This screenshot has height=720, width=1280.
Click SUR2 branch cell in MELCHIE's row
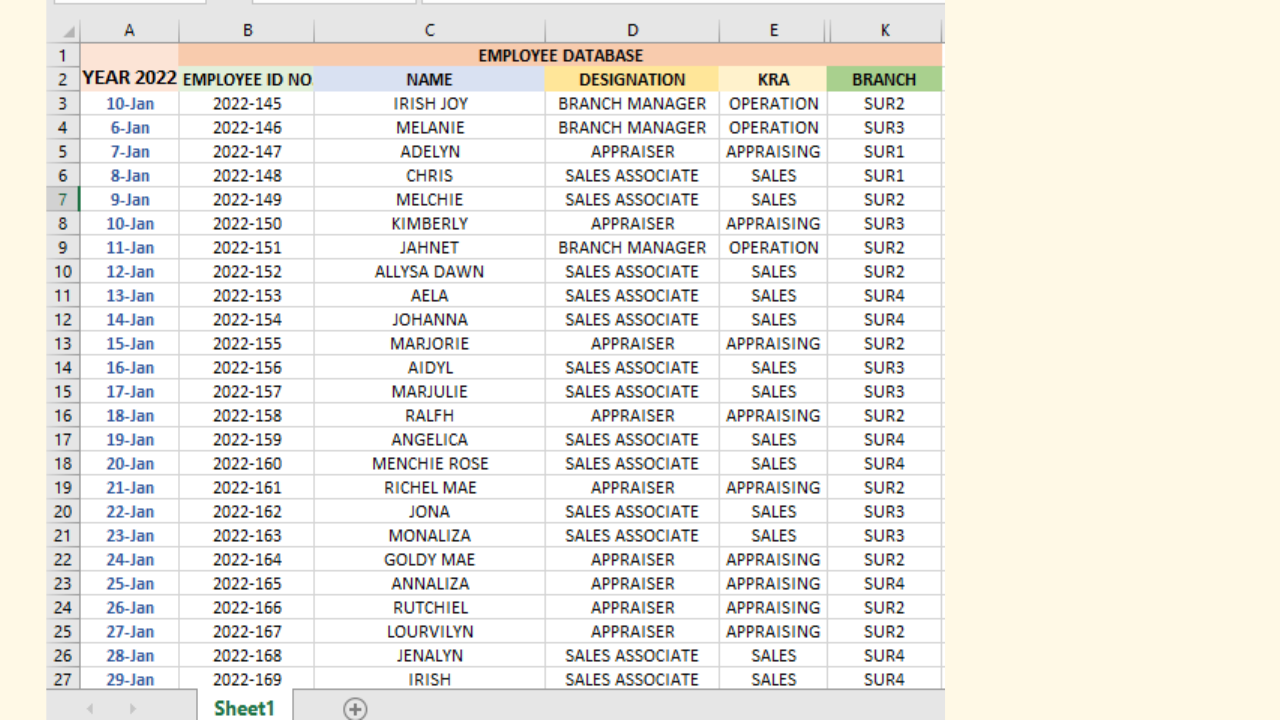(x=885, y=200)
